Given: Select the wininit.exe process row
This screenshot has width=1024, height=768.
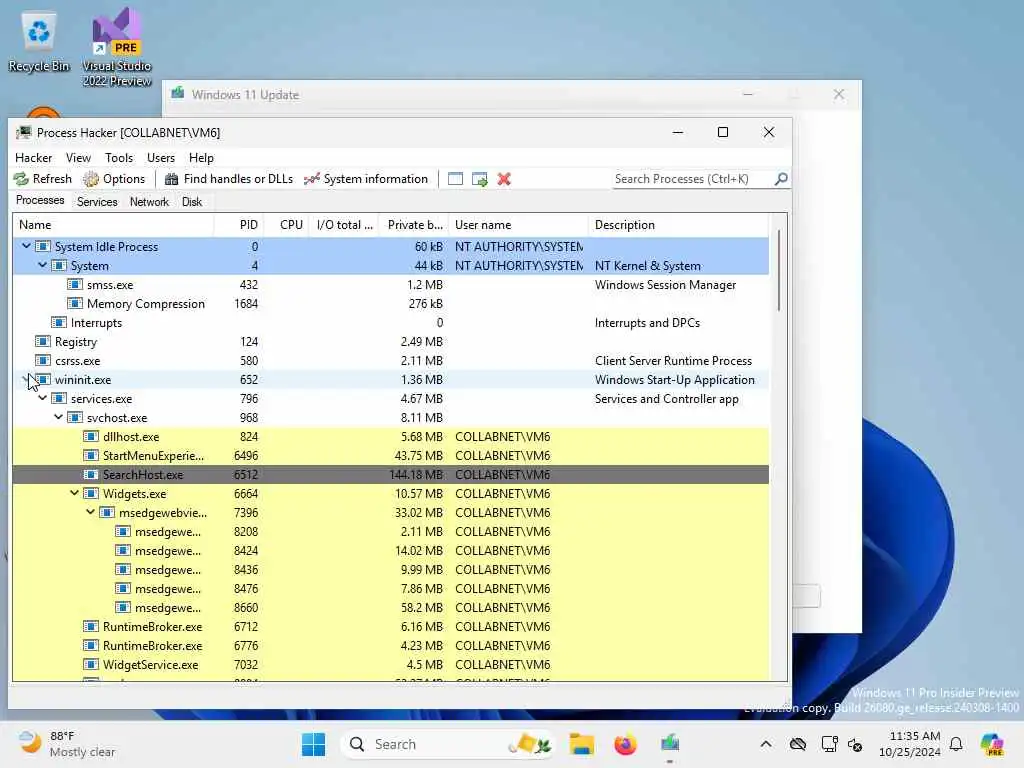Looking at the screenshot, I should coord(391,379).
